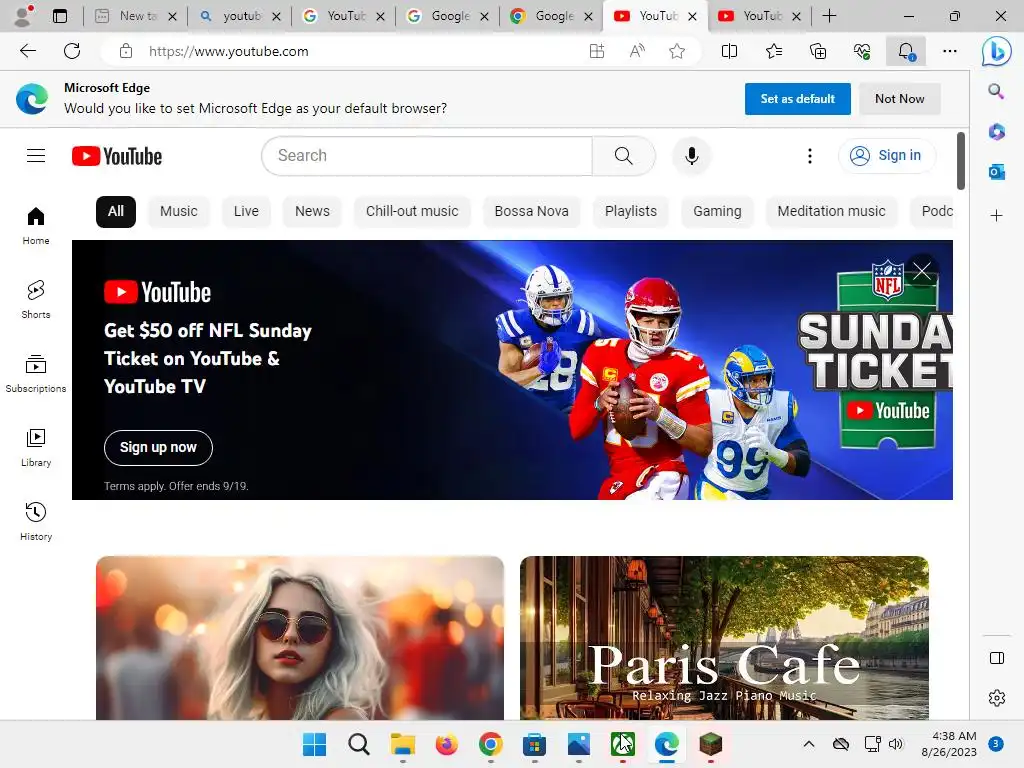Click the address bar URL
The image size is (1024, 768).
pos(229,51)
